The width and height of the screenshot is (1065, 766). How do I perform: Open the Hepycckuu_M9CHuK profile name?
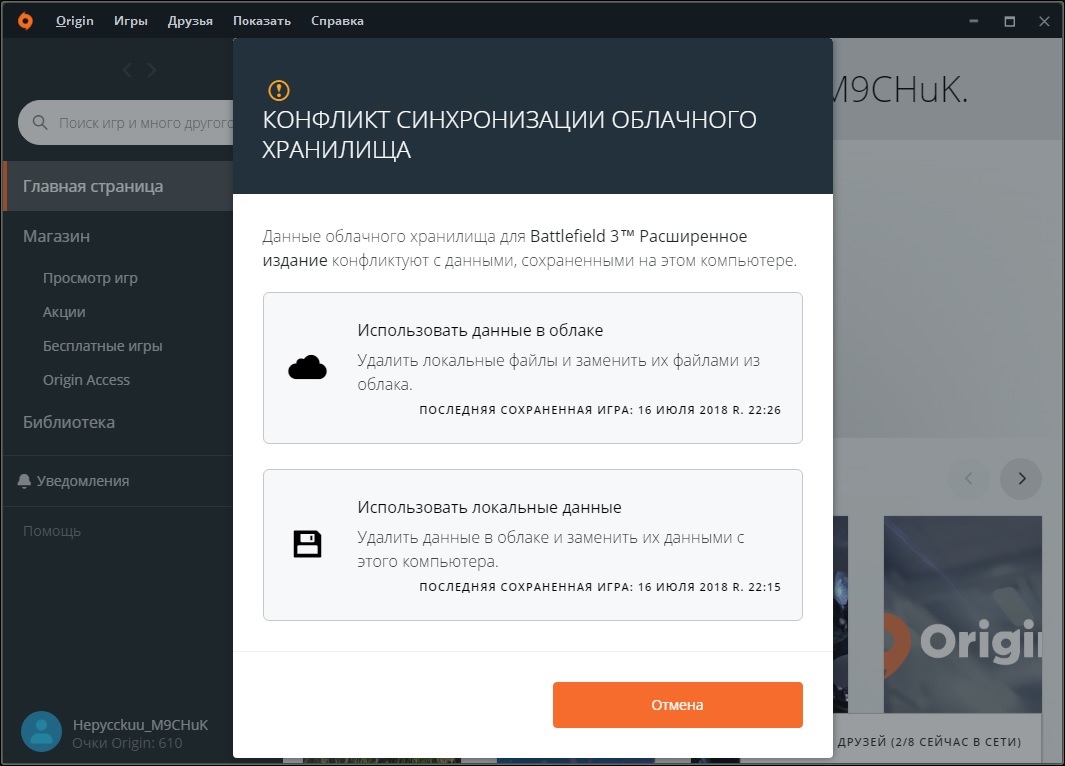coord(140,725)
